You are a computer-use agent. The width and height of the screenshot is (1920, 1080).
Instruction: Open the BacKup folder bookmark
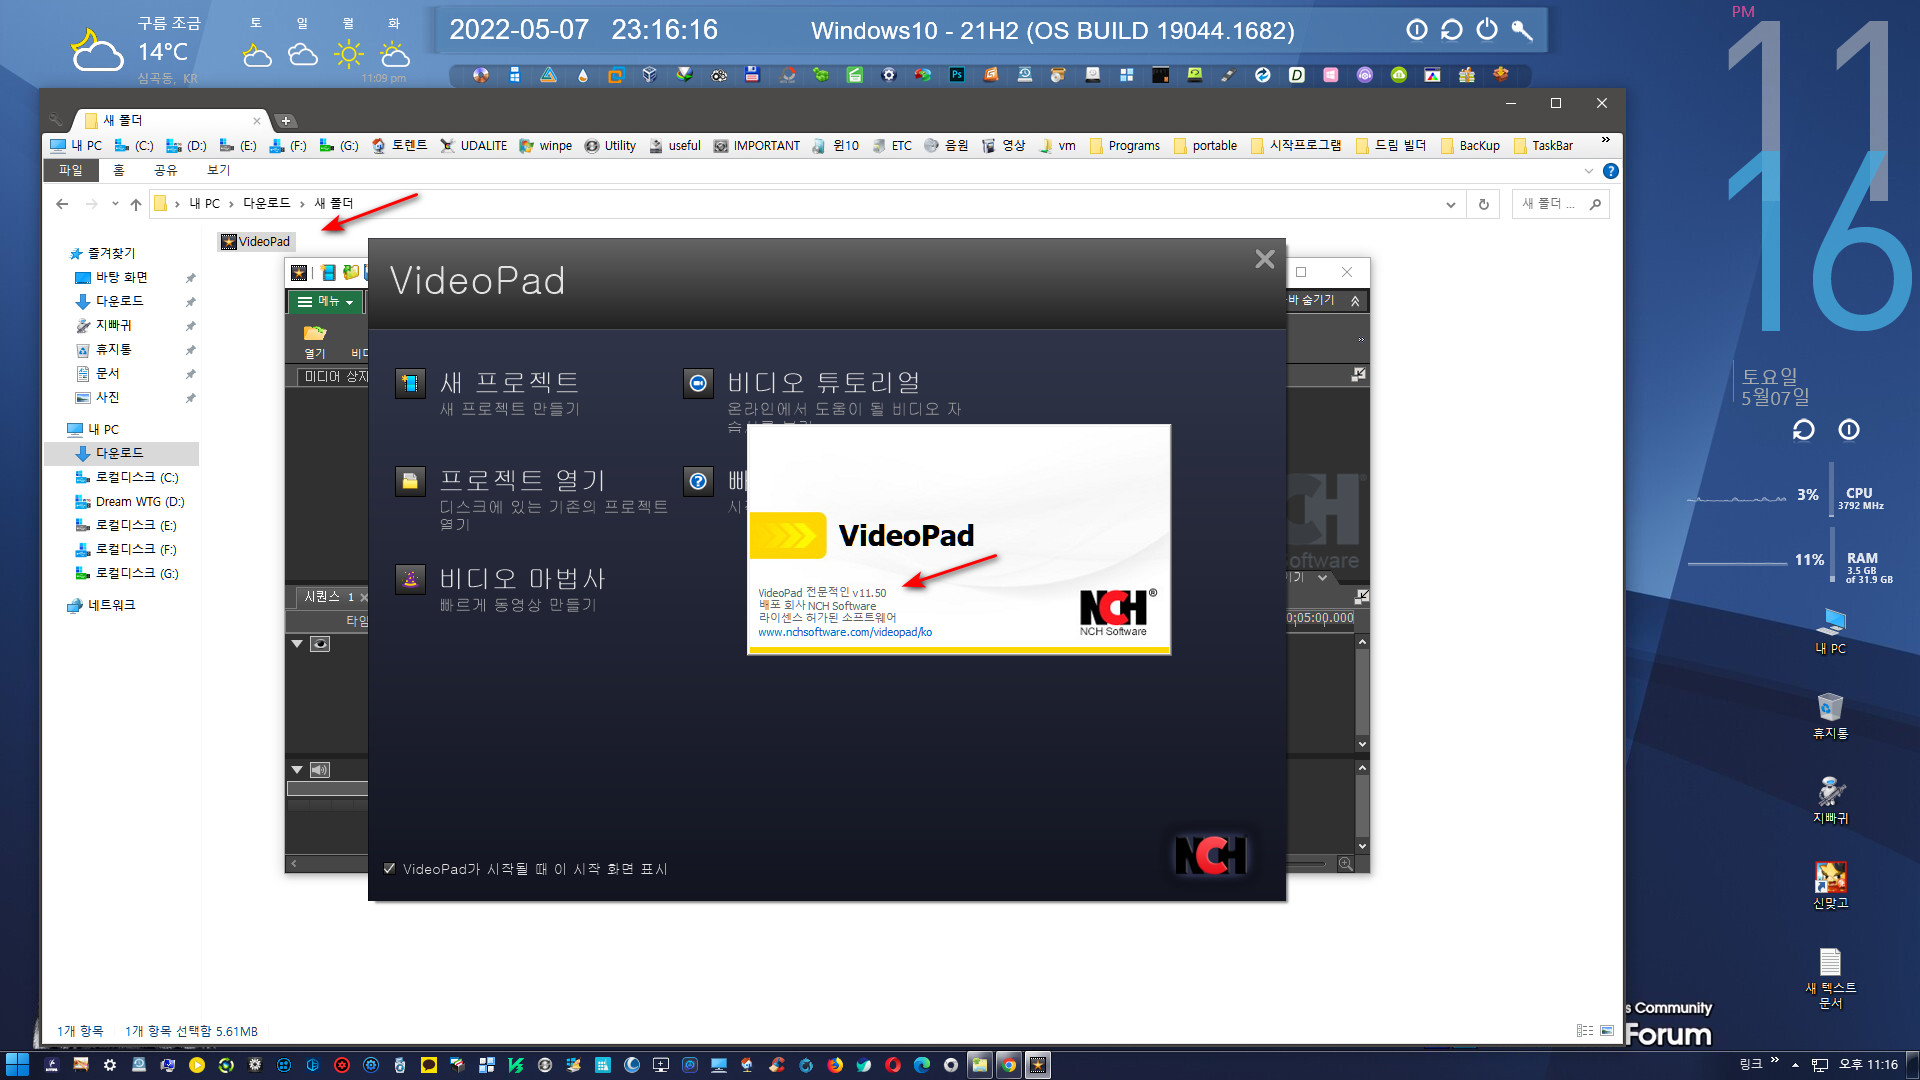pos(1470,146)
